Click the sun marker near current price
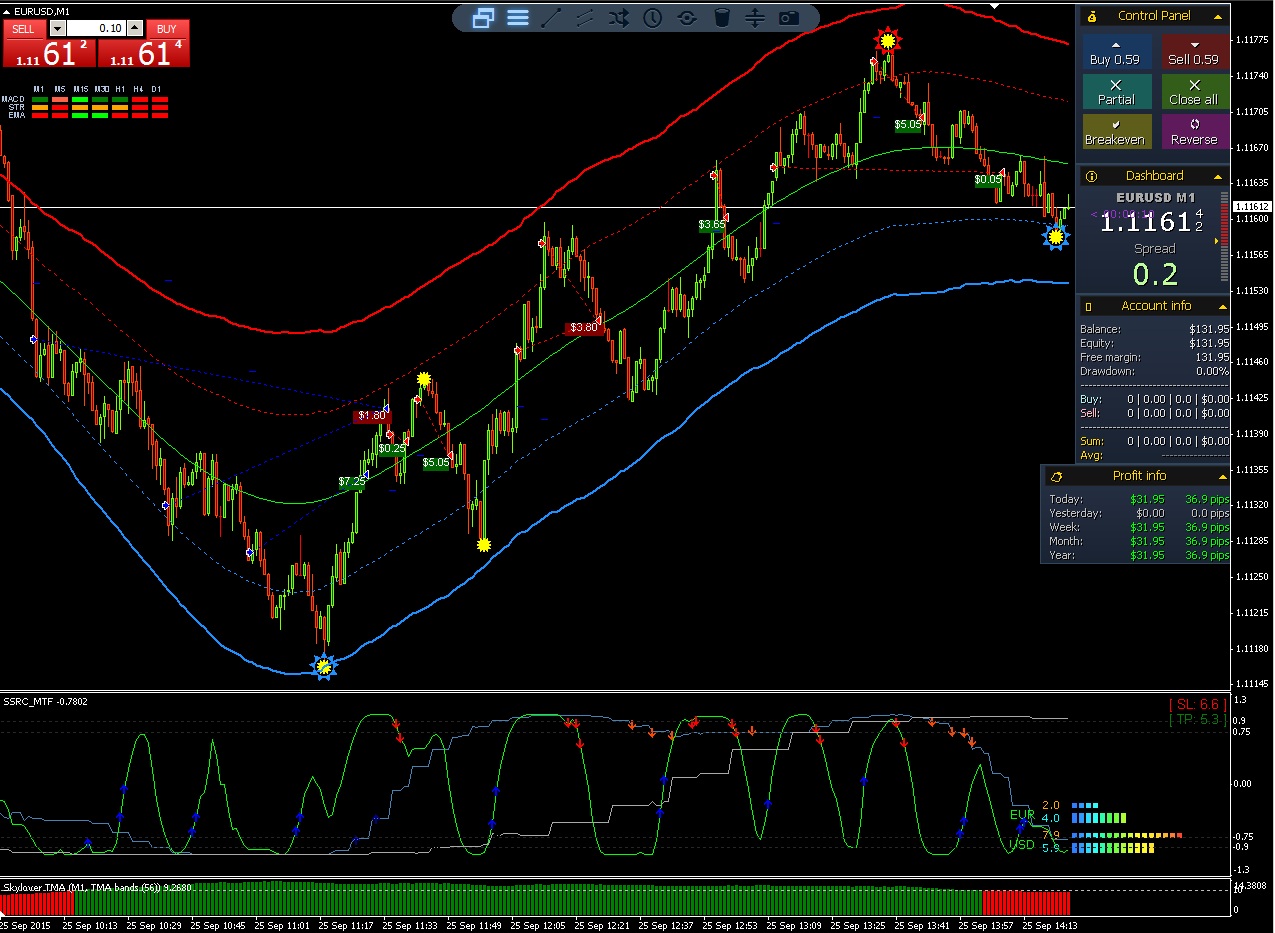Viewport: 1275px width, 933px height. pyautogui.click(x=1055, y=237)
